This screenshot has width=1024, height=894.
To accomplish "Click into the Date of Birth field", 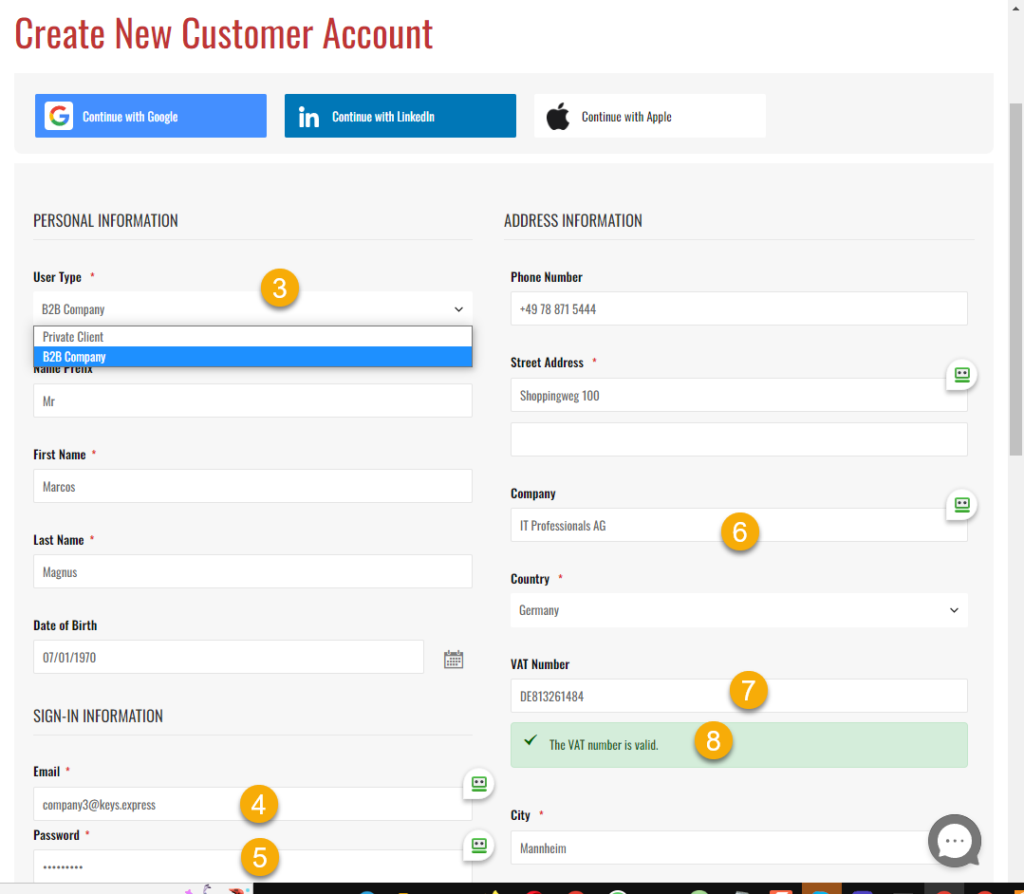I will pyautogui.click(x=228, y=658).
